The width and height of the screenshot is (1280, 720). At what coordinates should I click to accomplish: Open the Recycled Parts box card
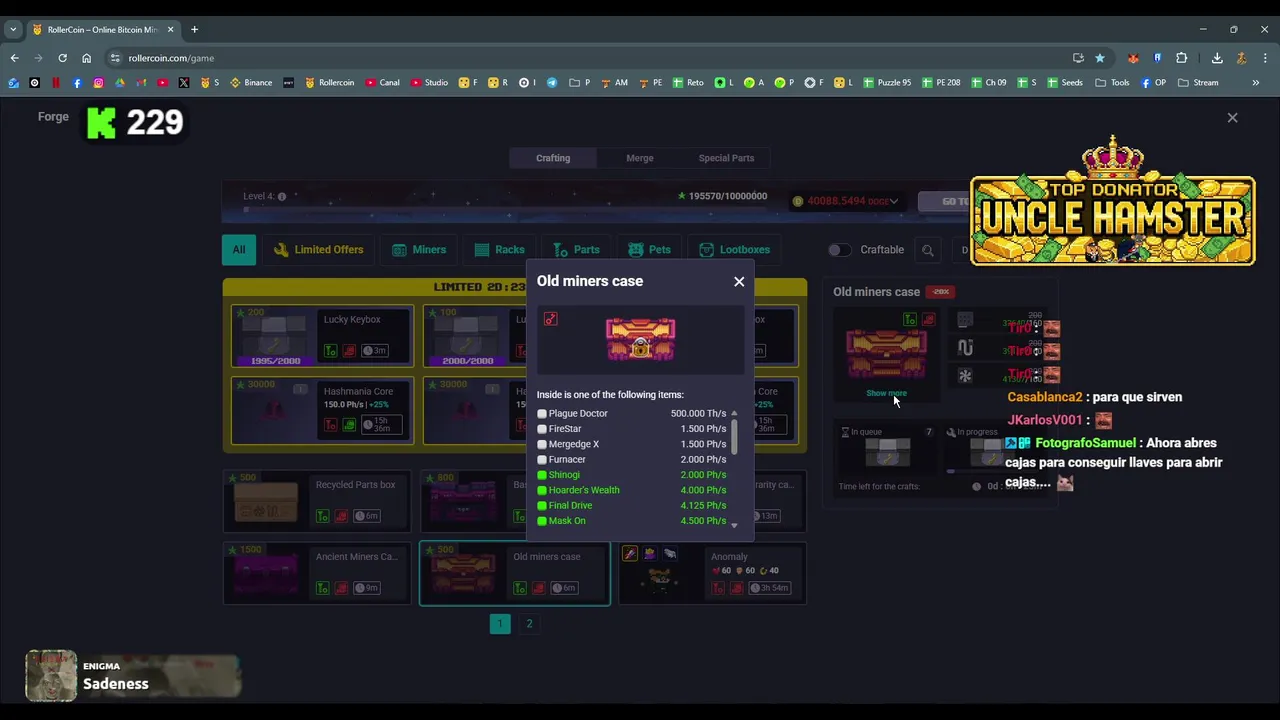click(317, 501)
